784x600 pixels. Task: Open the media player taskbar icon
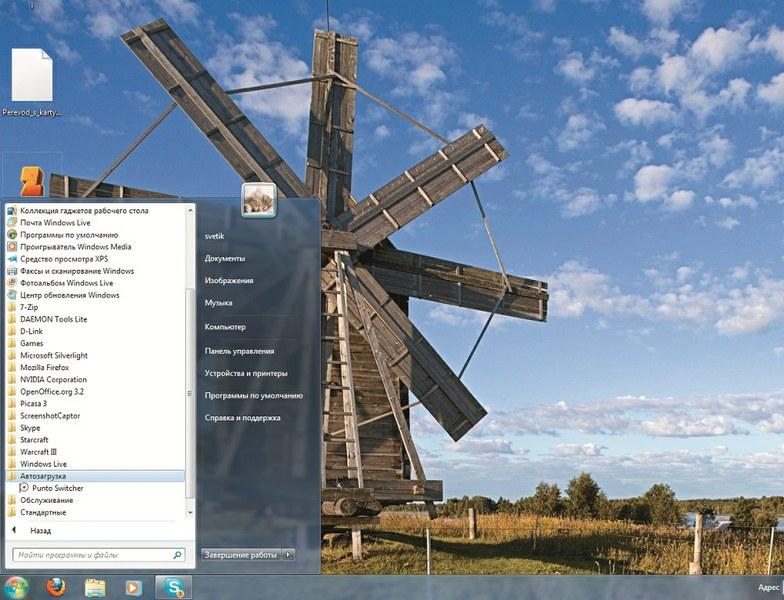click(x=134, y=586)
